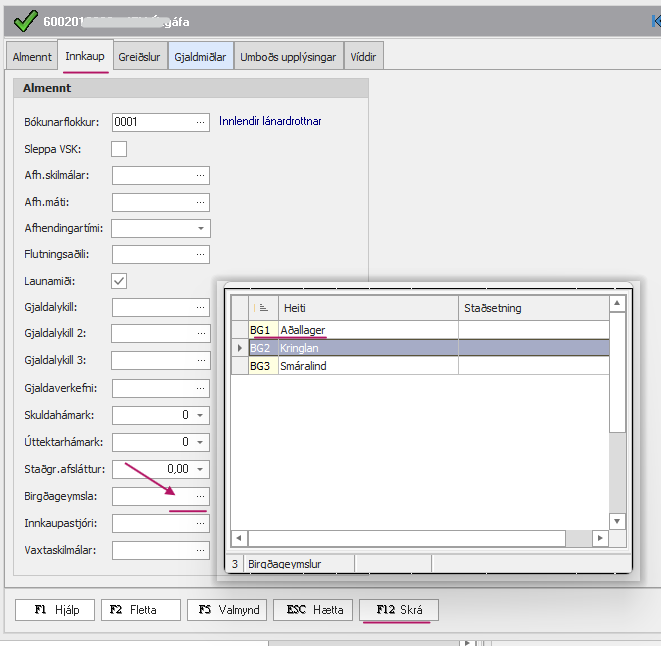Enable the Sleppa VSK checkbox
The image size is (661, 646).
pos(119,149)
